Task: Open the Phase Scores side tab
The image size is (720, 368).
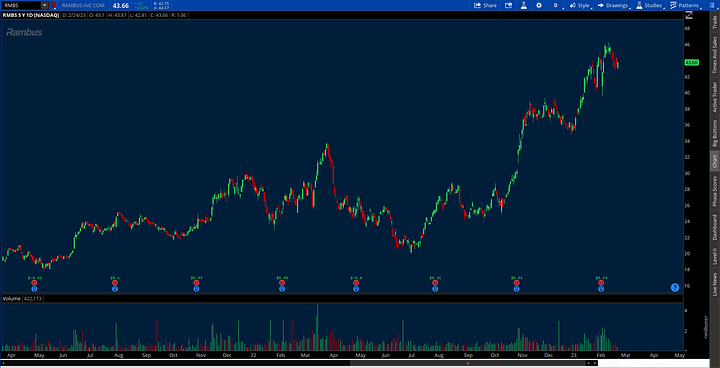Action: (x=714, y=190)
